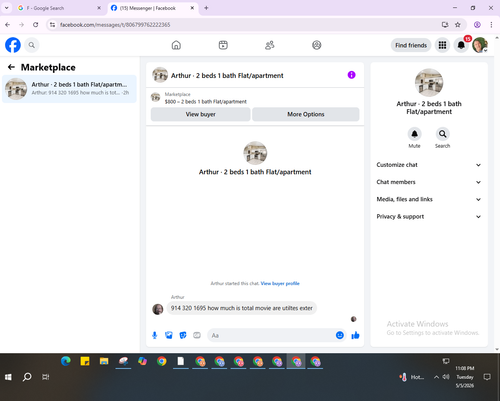This screenshot has height=401, width=500.
Task: Open the Profile circle icon in top navigation
Action: coord(316,45)
